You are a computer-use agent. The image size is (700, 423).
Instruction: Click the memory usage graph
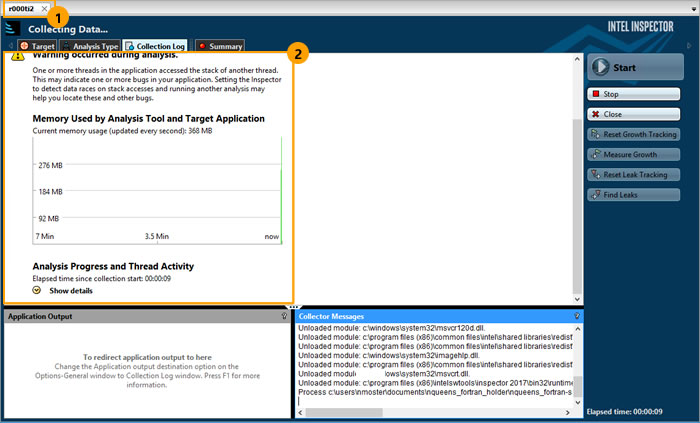point(157,191)
